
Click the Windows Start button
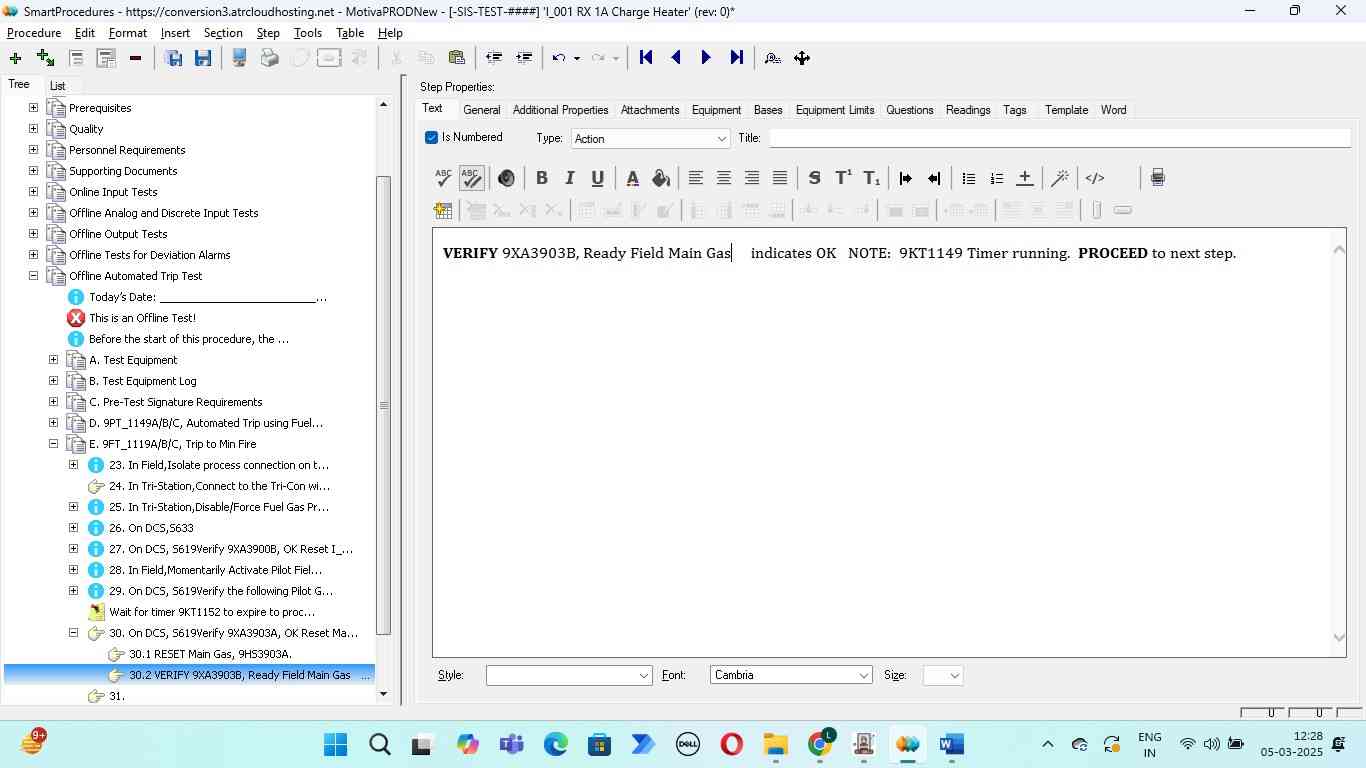click(336, 745)
